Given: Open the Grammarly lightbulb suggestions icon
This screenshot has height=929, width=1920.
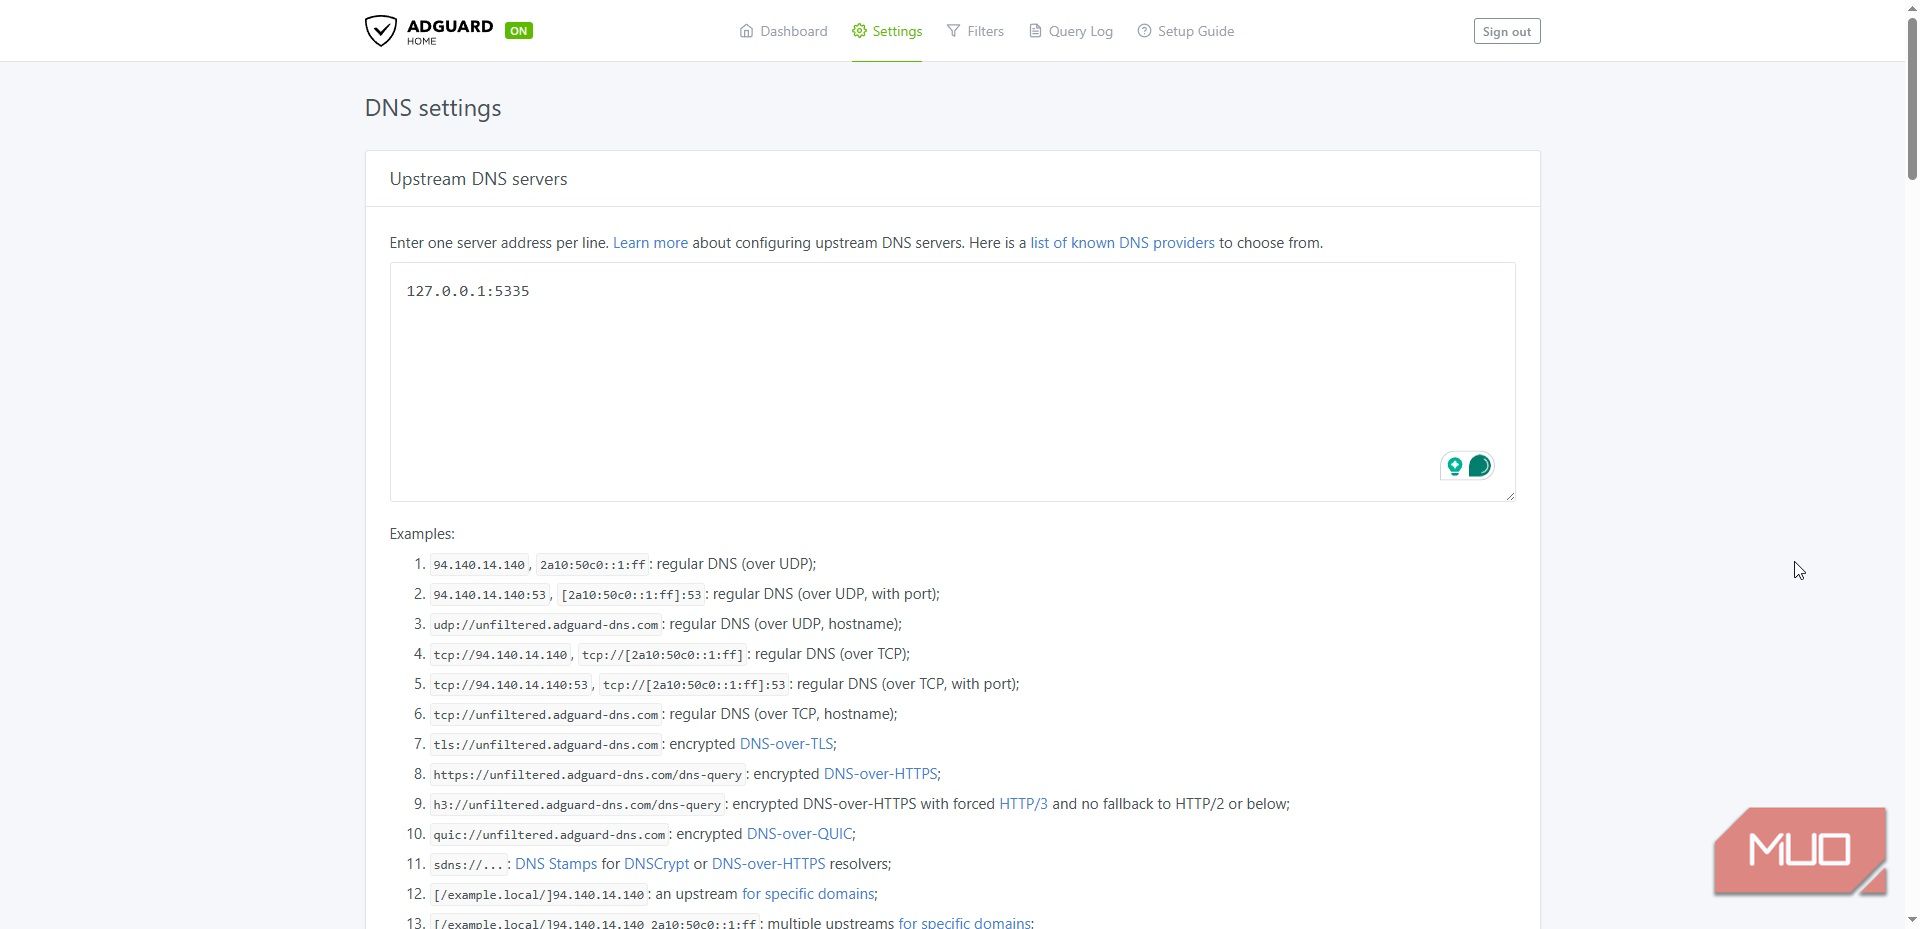Looking at the screenshot, I should click(x=1454, y=466).
